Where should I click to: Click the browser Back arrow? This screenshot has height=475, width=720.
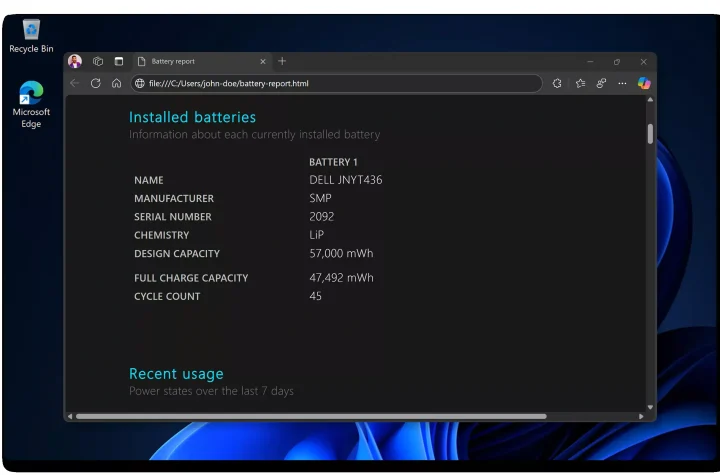pos(75,84)
